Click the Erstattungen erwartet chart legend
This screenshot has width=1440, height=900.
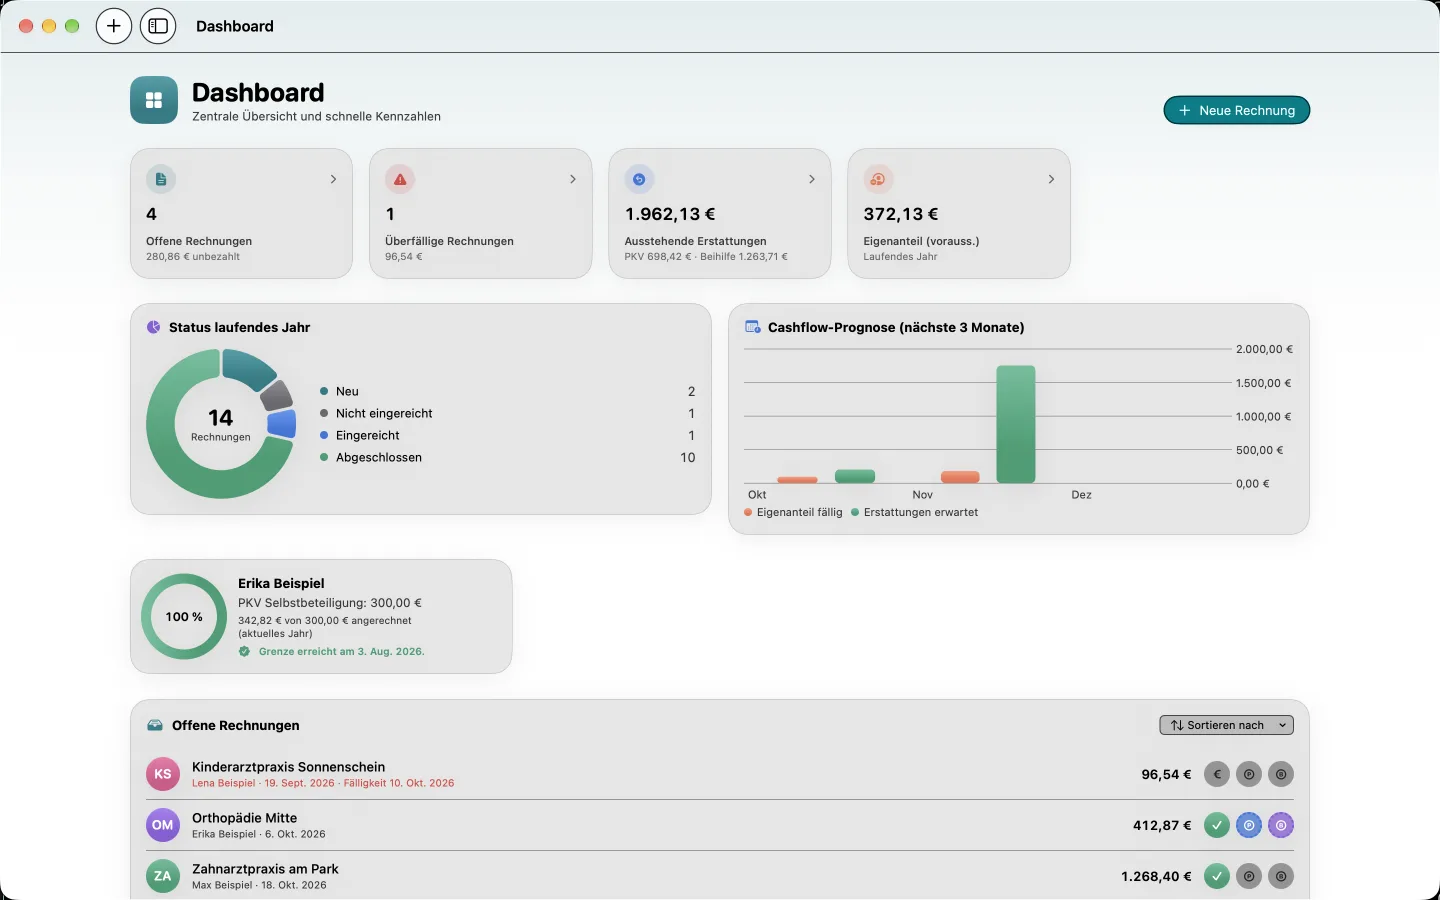[x=914, y=512]
